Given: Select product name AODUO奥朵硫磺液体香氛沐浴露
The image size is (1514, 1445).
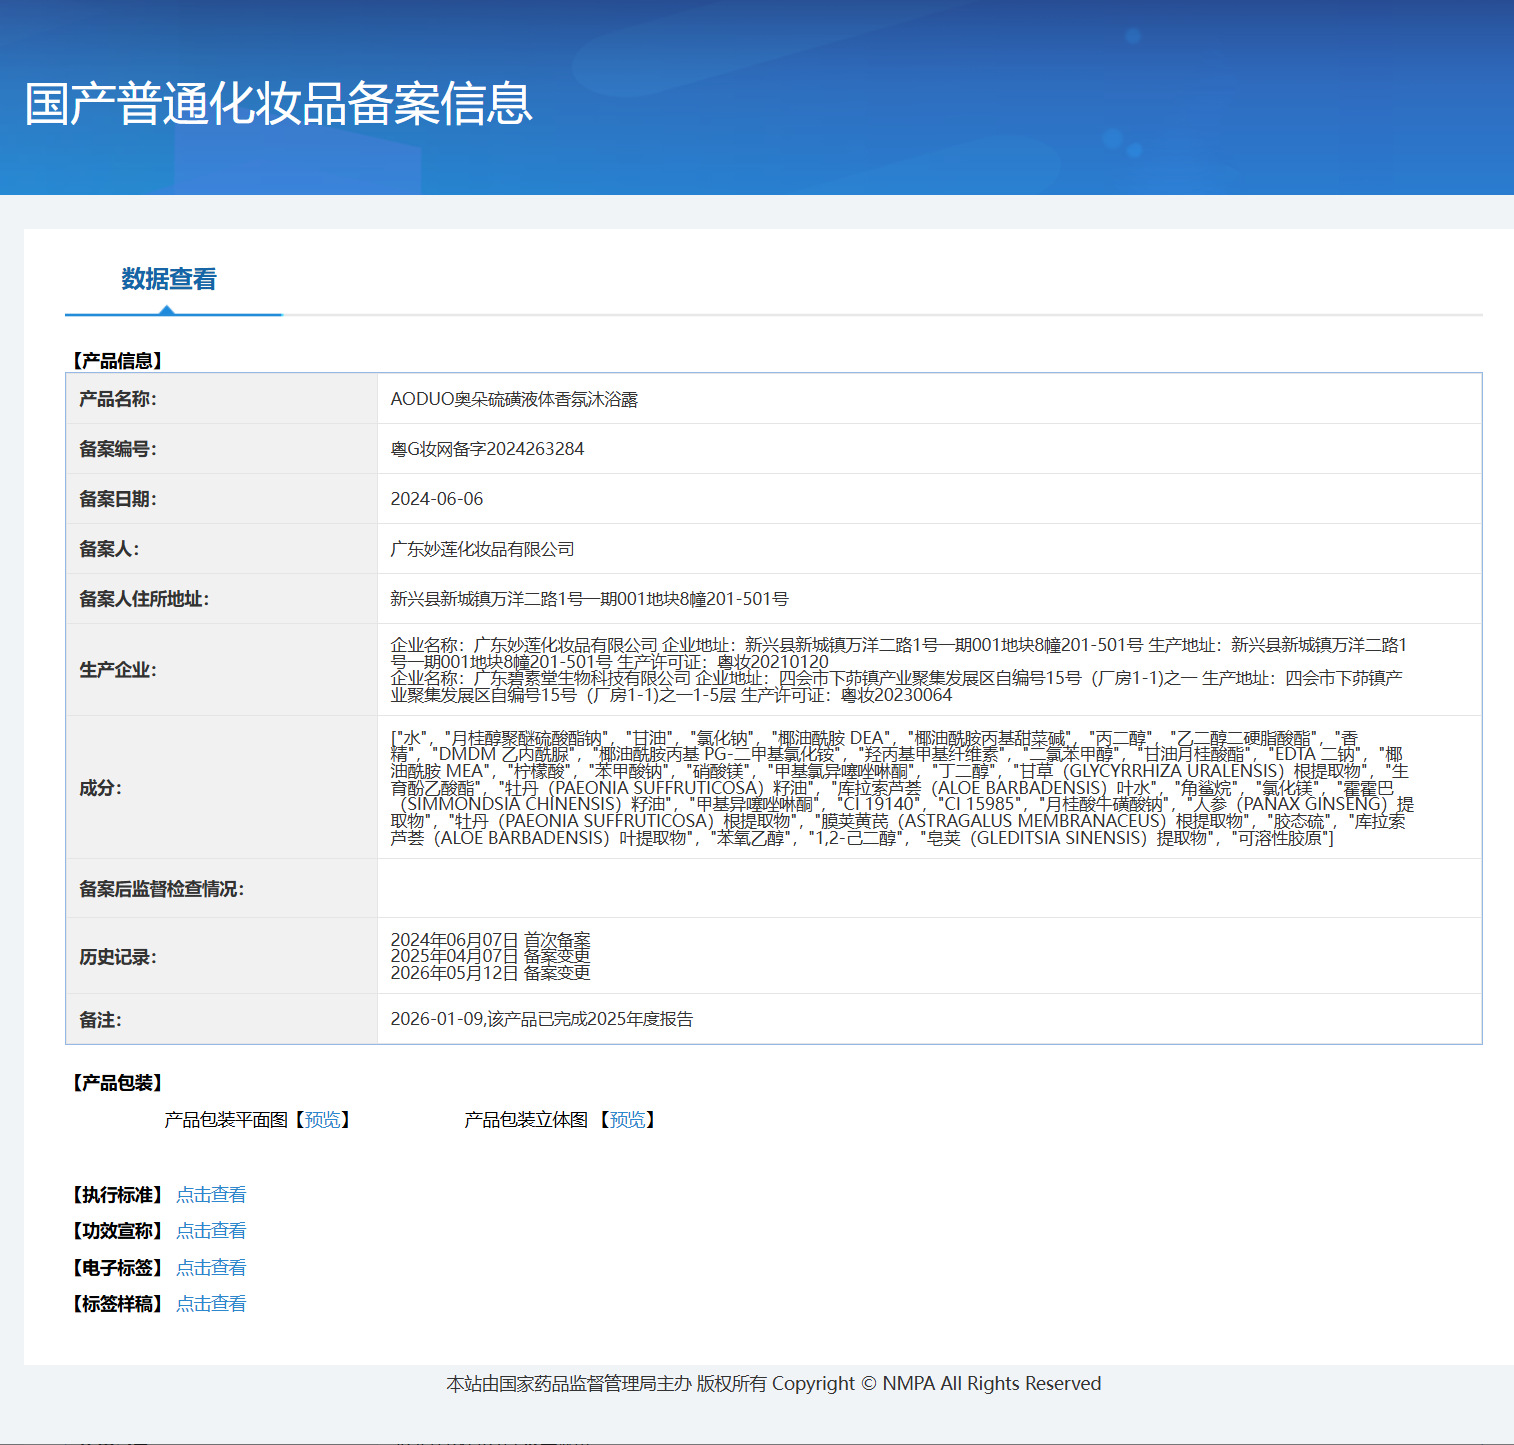Looking at the screenshot, I should pyautogui.click(x=514, y=399).
